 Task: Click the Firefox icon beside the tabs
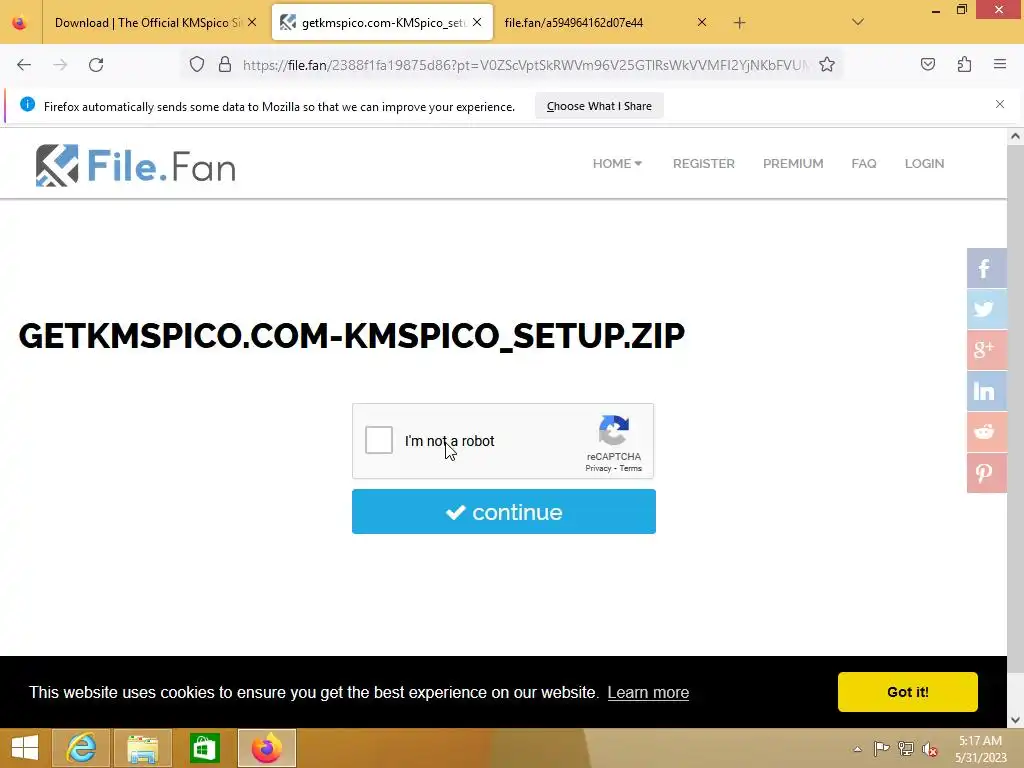pyautogui.click(x=20, y=23)
